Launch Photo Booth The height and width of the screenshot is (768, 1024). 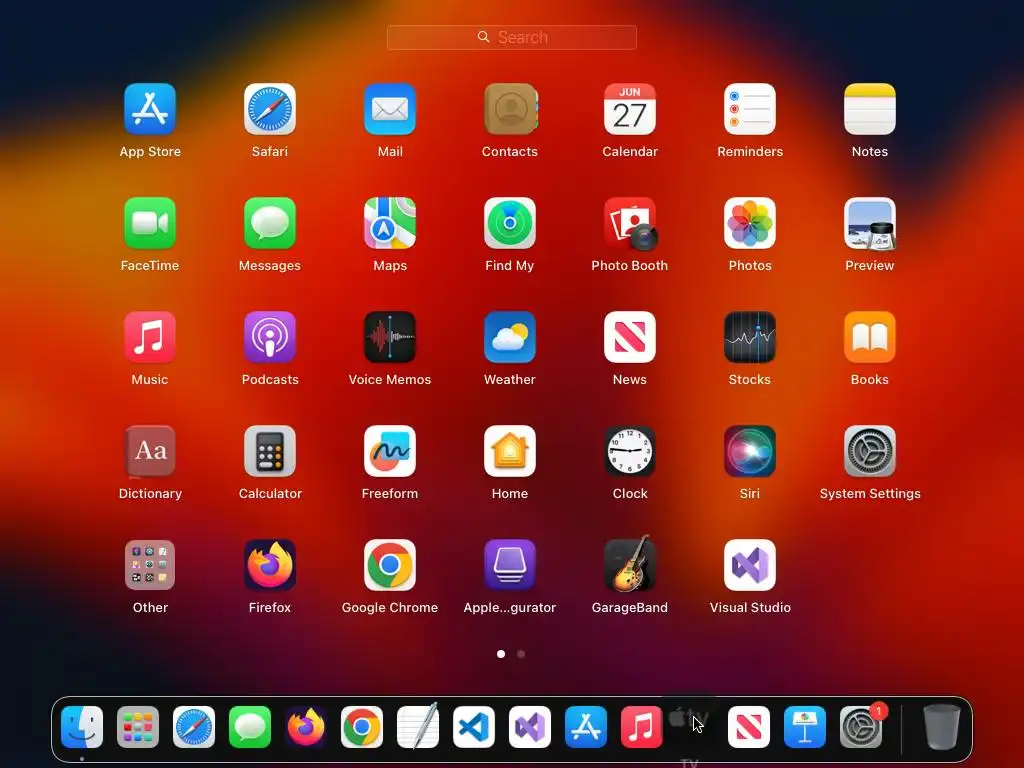click(x=630, y=223)
